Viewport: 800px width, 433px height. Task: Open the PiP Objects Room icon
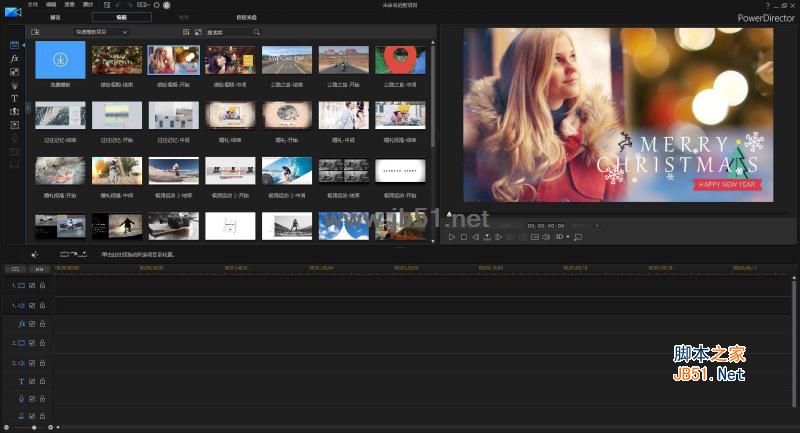[14, 72]
